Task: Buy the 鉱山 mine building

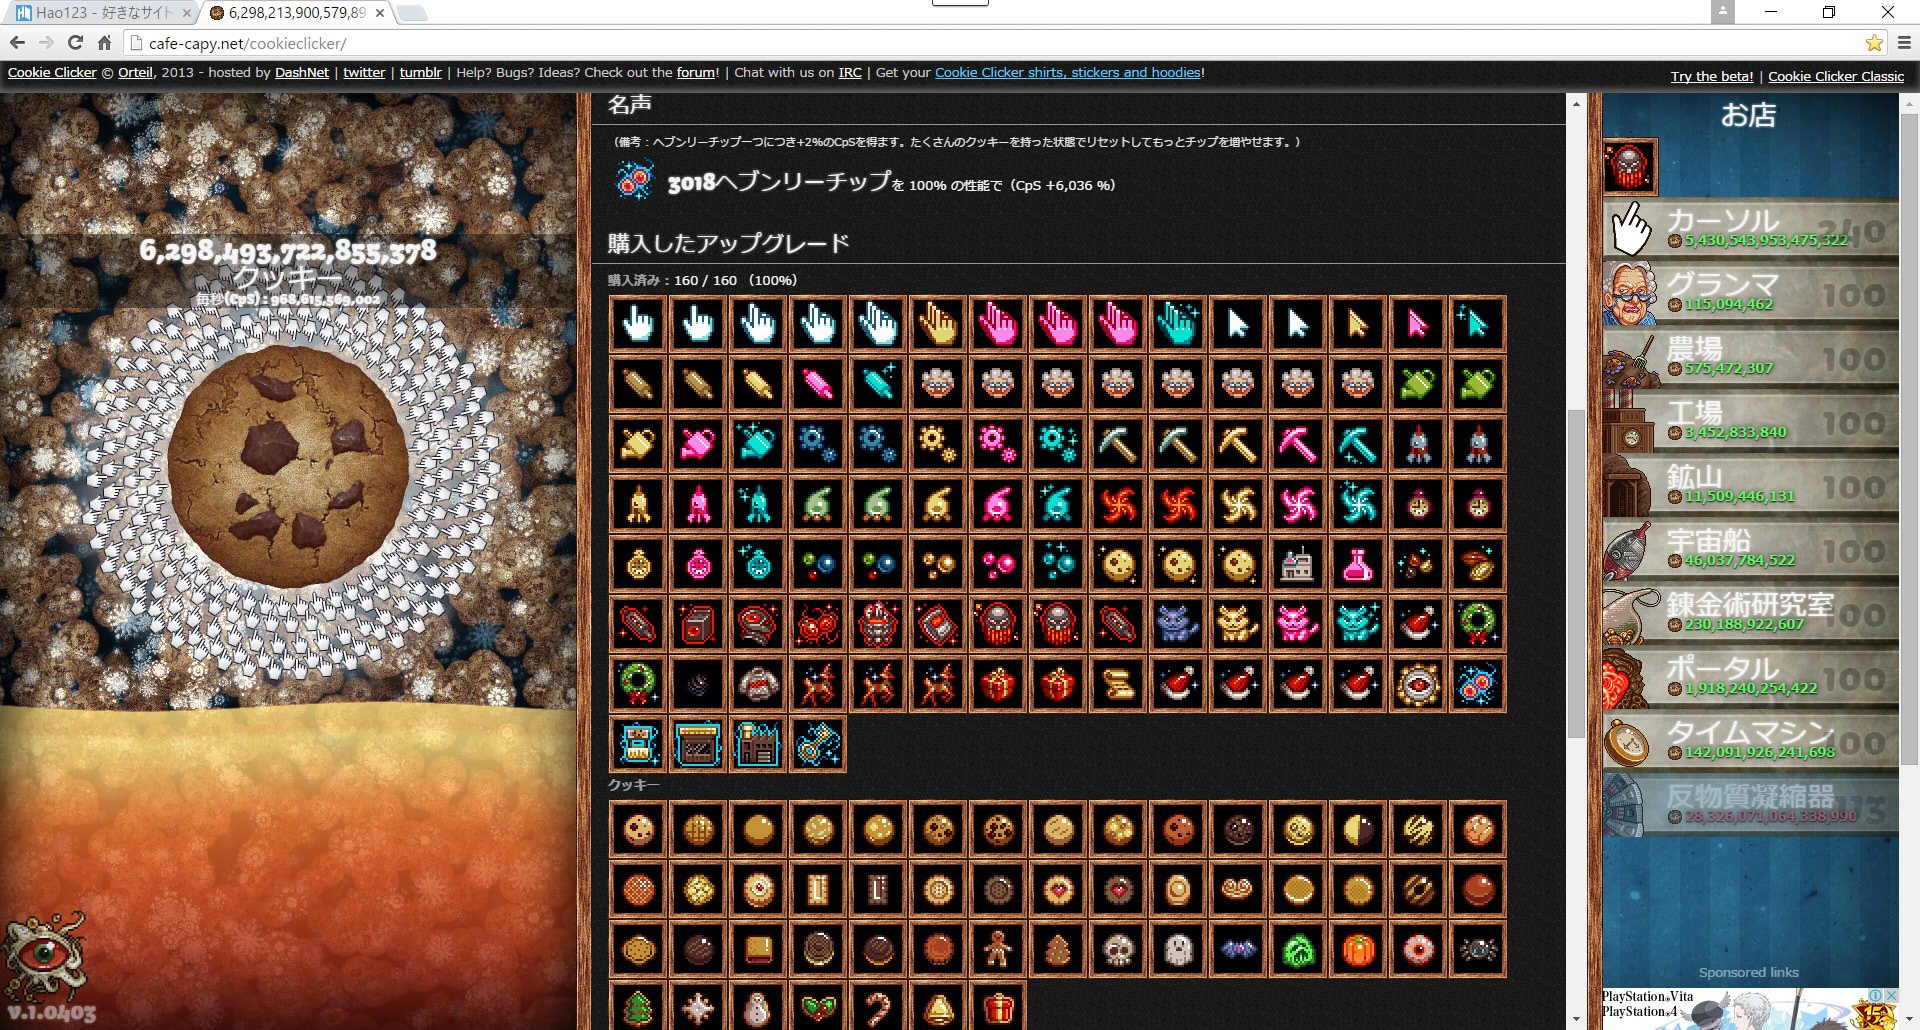Action: (x=1750, y=486)
